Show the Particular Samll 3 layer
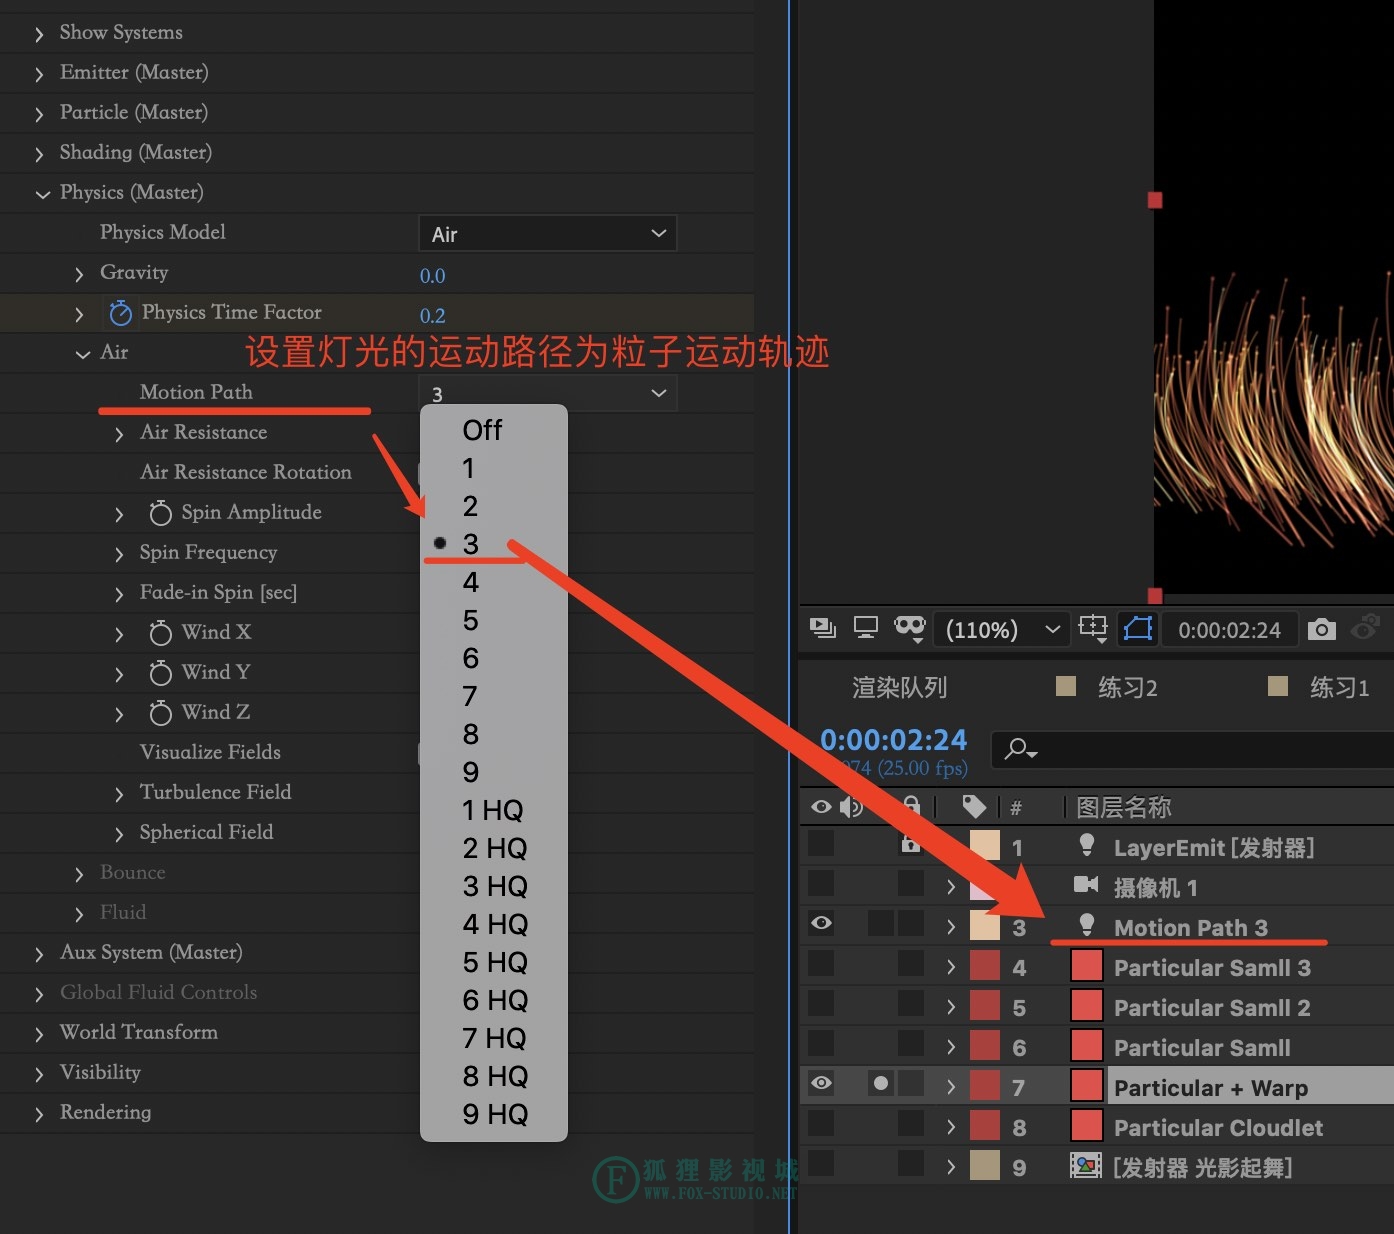The image size is (1394, 1234). coord(821,963)
